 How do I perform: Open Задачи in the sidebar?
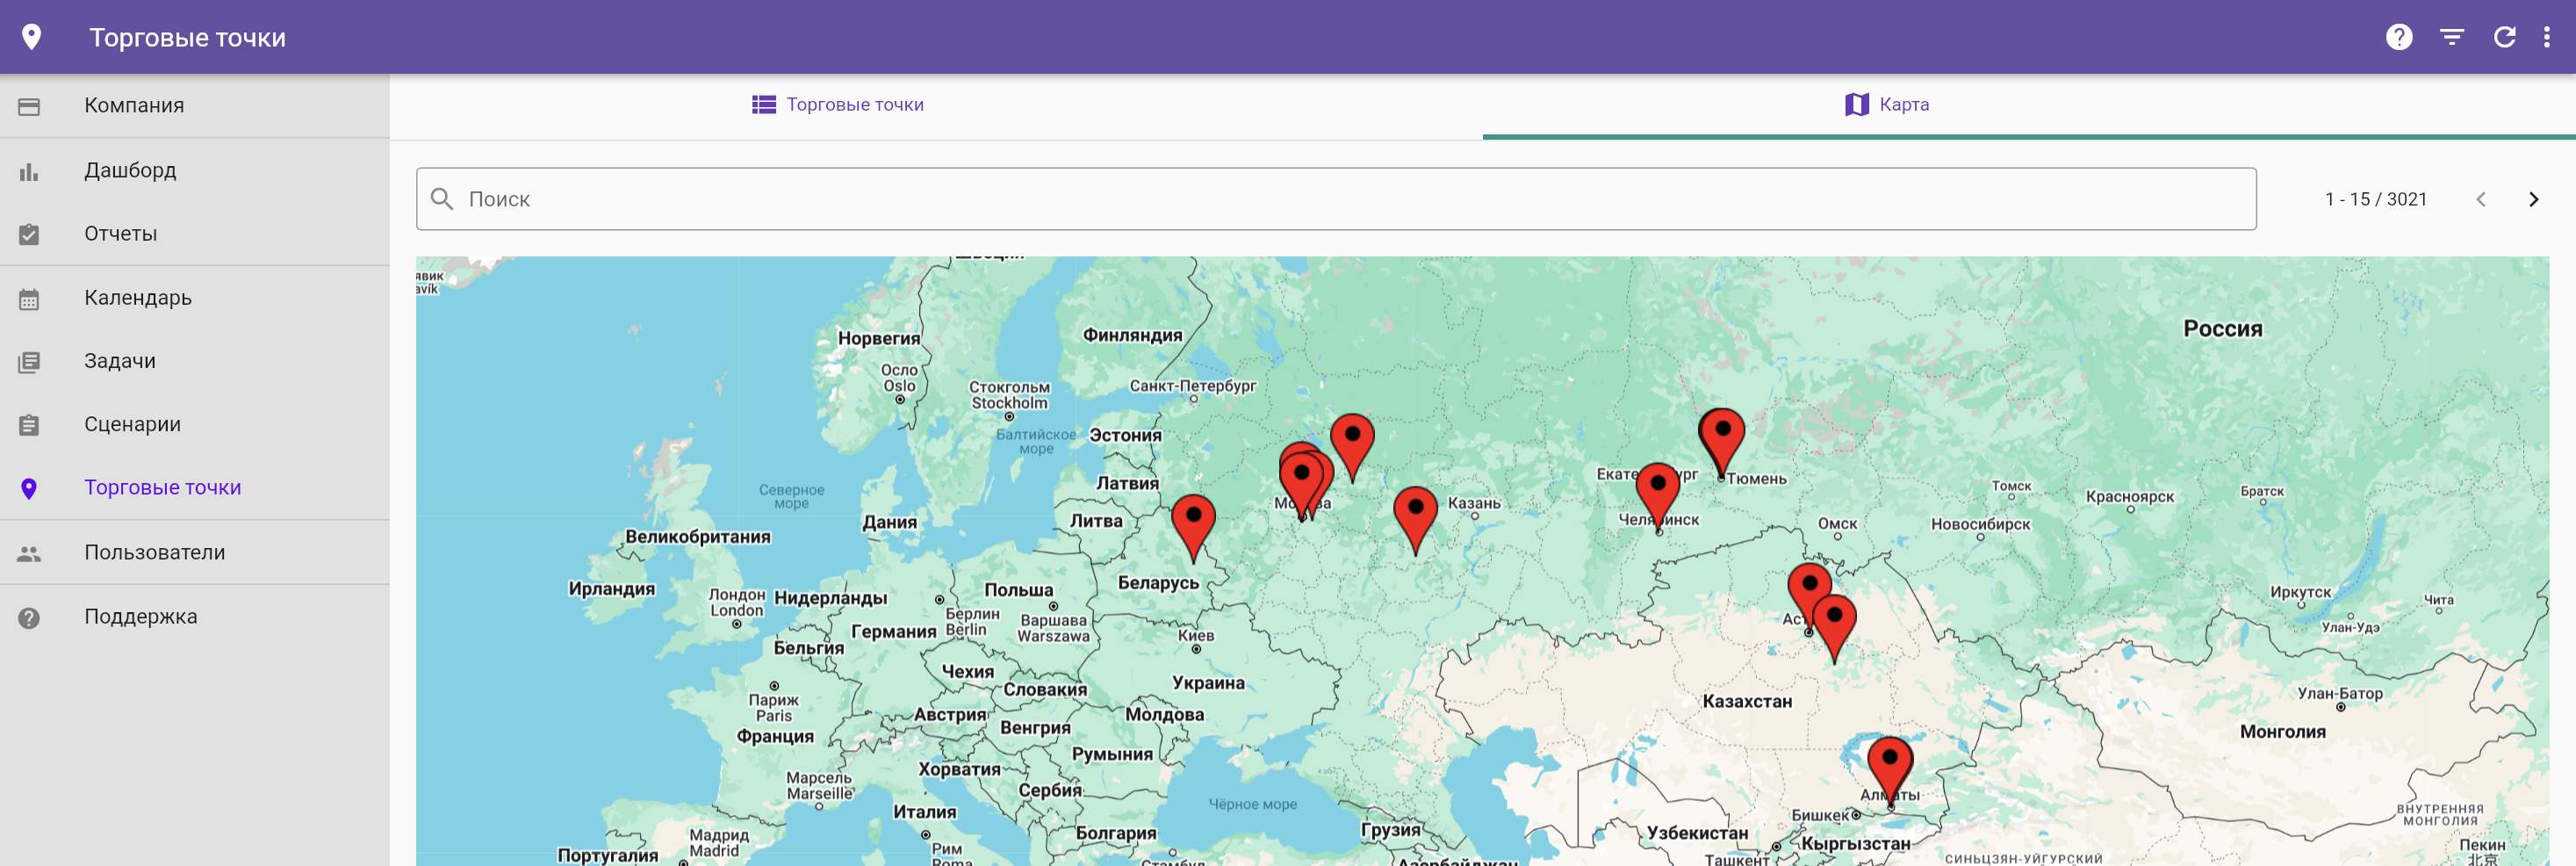click(194, 362)
